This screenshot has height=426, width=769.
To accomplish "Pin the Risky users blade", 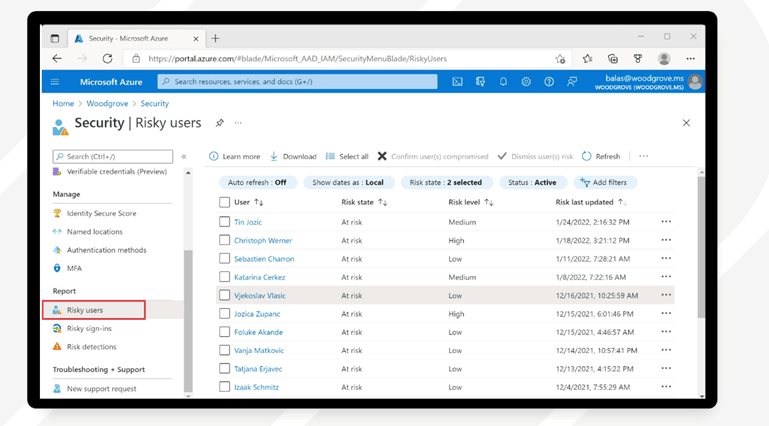I will coord(219,123).
